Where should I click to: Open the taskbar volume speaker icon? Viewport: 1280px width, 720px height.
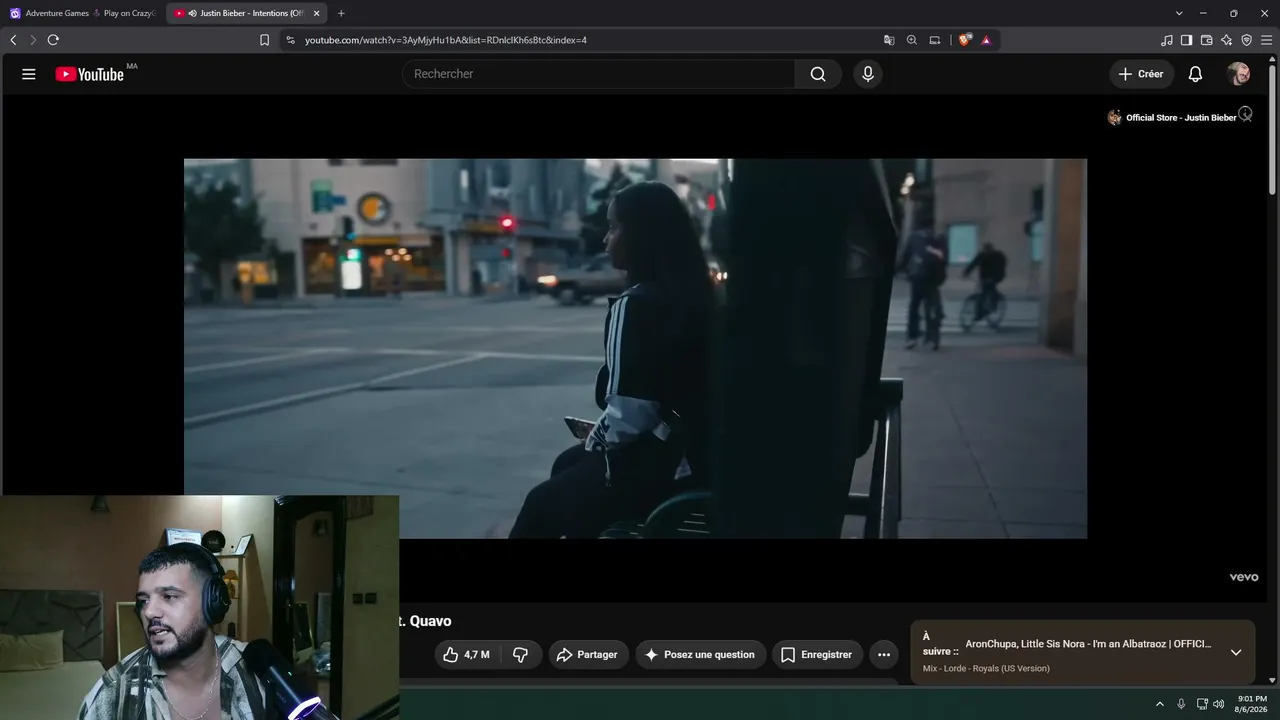click(1218, 704)
